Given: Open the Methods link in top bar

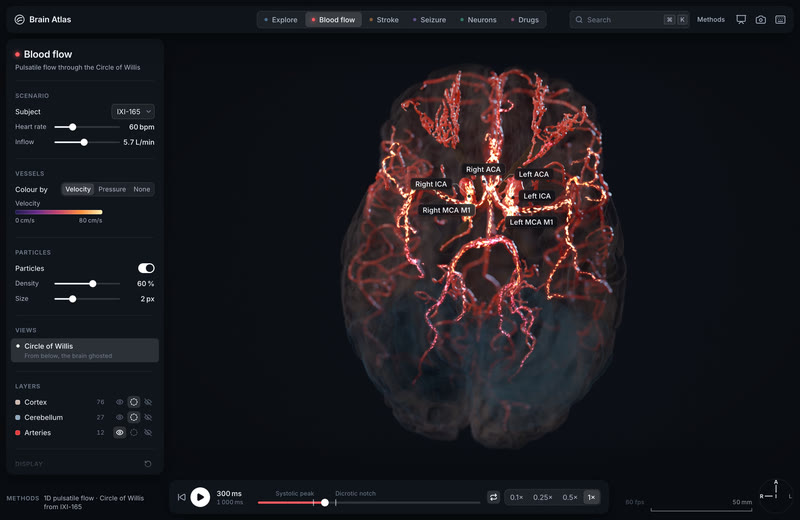Looking at the screenshot, I should point(711,19).
